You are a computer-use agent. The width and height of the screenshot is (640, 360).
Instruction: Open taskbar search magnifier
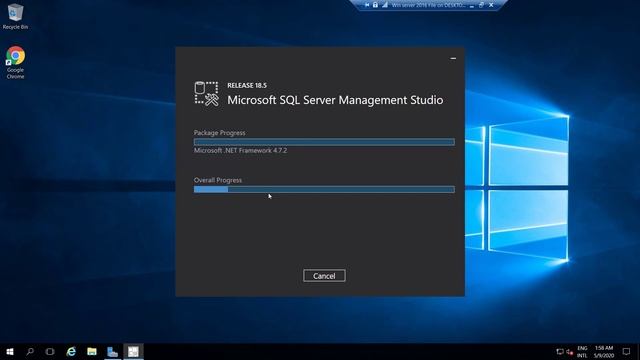point(30,351)
